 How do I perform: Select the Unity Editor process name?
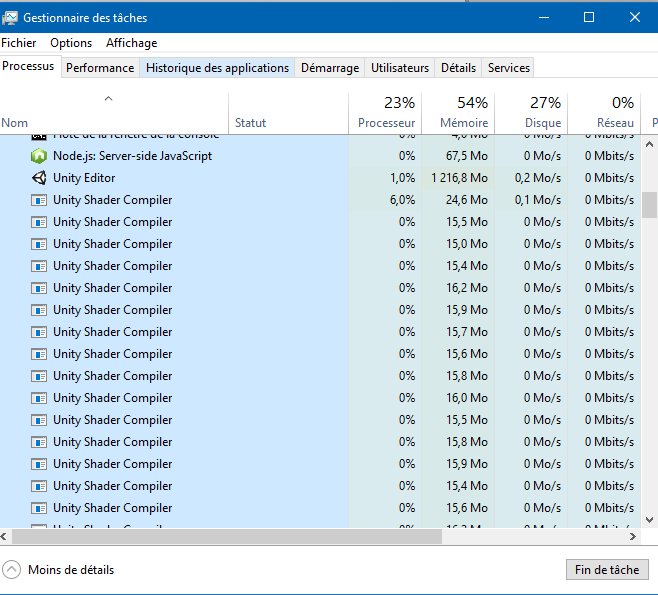point(84,178)
